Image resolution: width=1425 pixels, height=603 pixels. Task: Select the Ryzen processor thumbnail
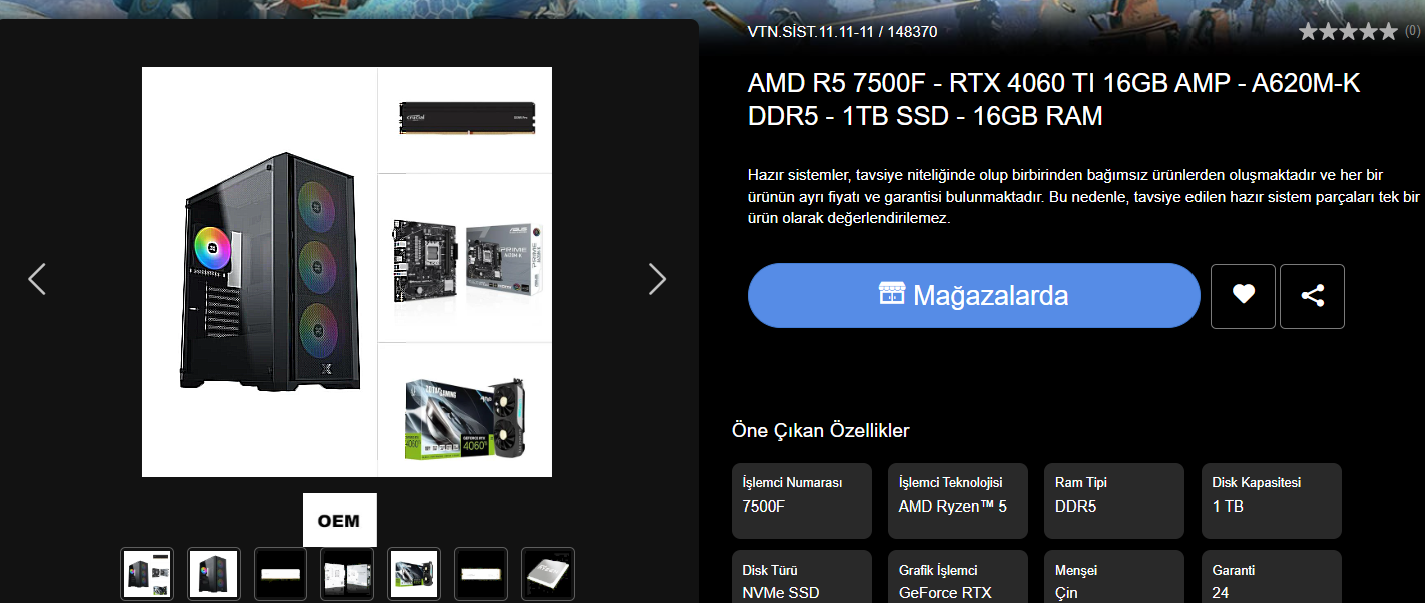click(548, 574)
